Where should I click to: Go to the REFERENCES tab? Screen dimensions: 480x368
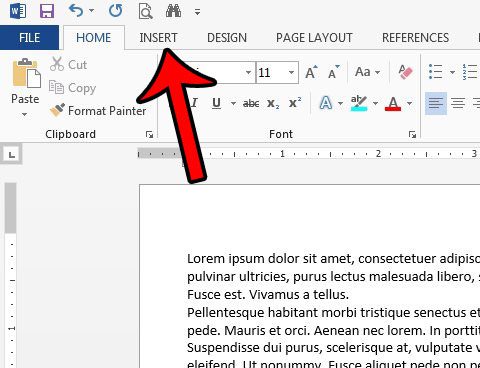[x=415, y=37]
